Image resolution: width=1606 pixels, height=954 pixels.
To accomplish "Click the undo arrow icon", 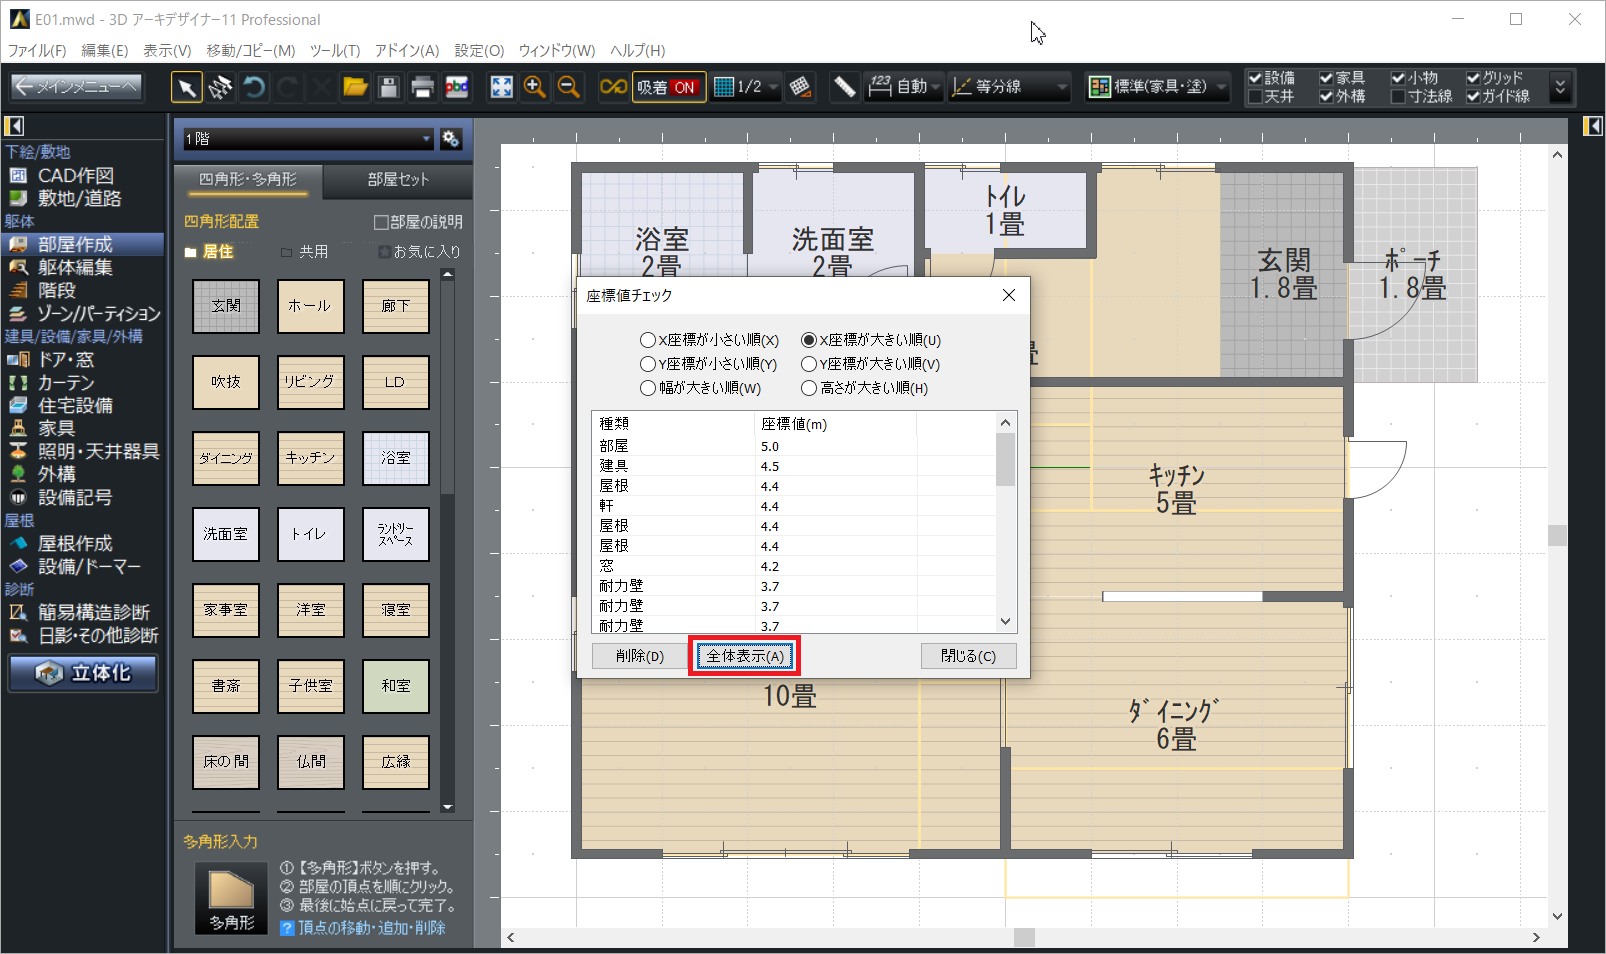I will click(x=254, y=88).
